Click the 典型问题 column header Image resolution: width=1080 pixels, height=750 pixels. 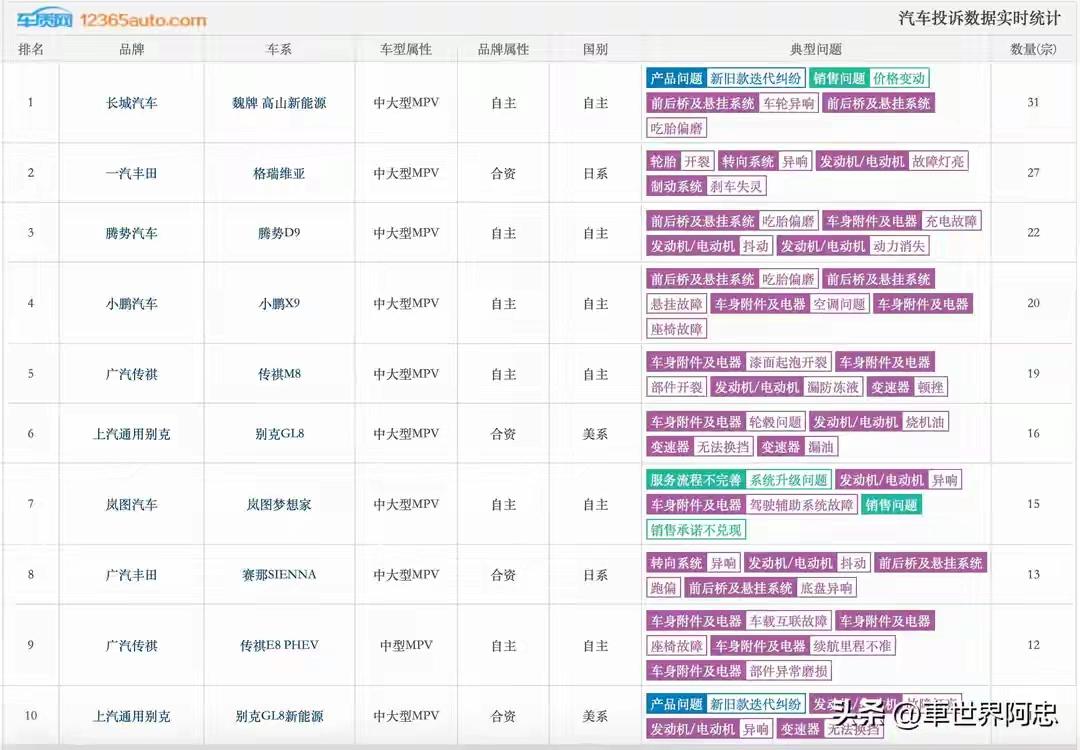[x=816, y=49]
